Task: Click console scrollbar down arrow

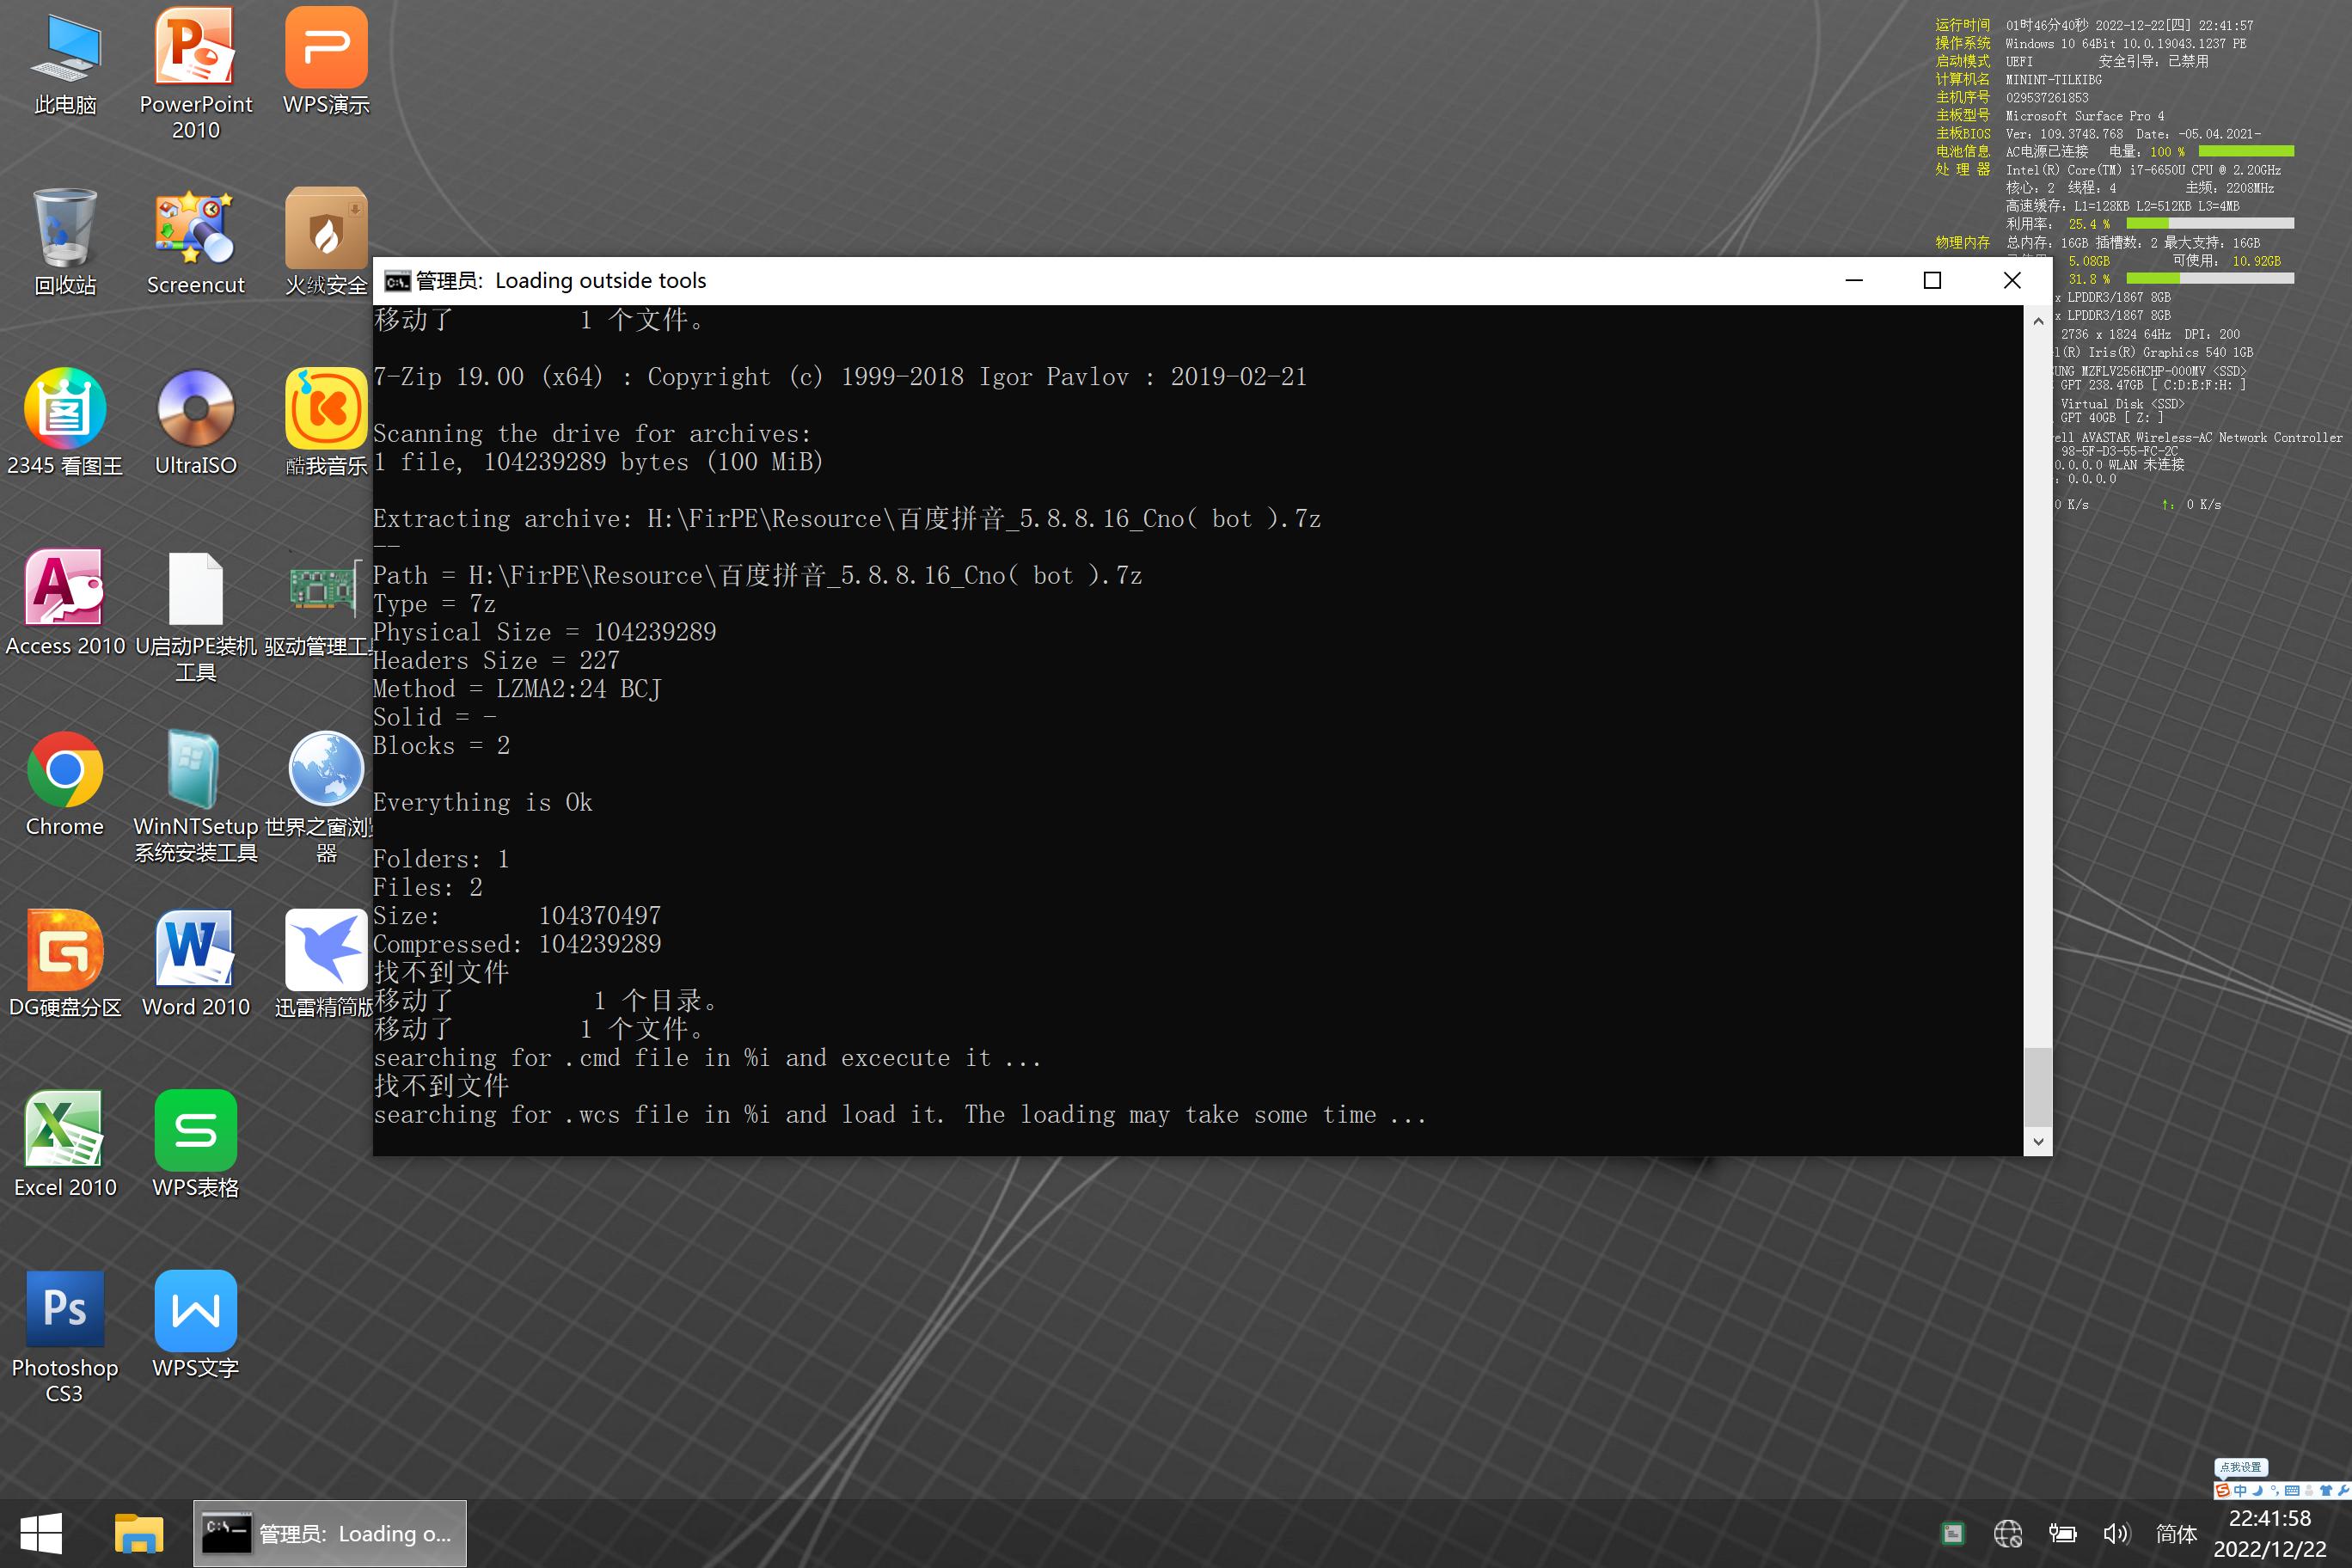Action: [2038, 1141]
